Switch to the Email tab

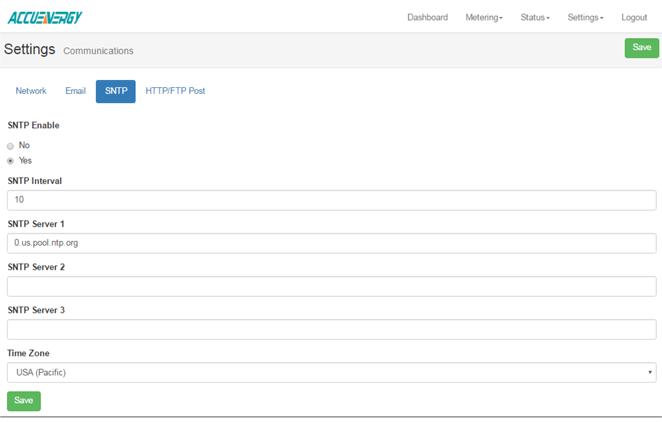pos(75,91)
